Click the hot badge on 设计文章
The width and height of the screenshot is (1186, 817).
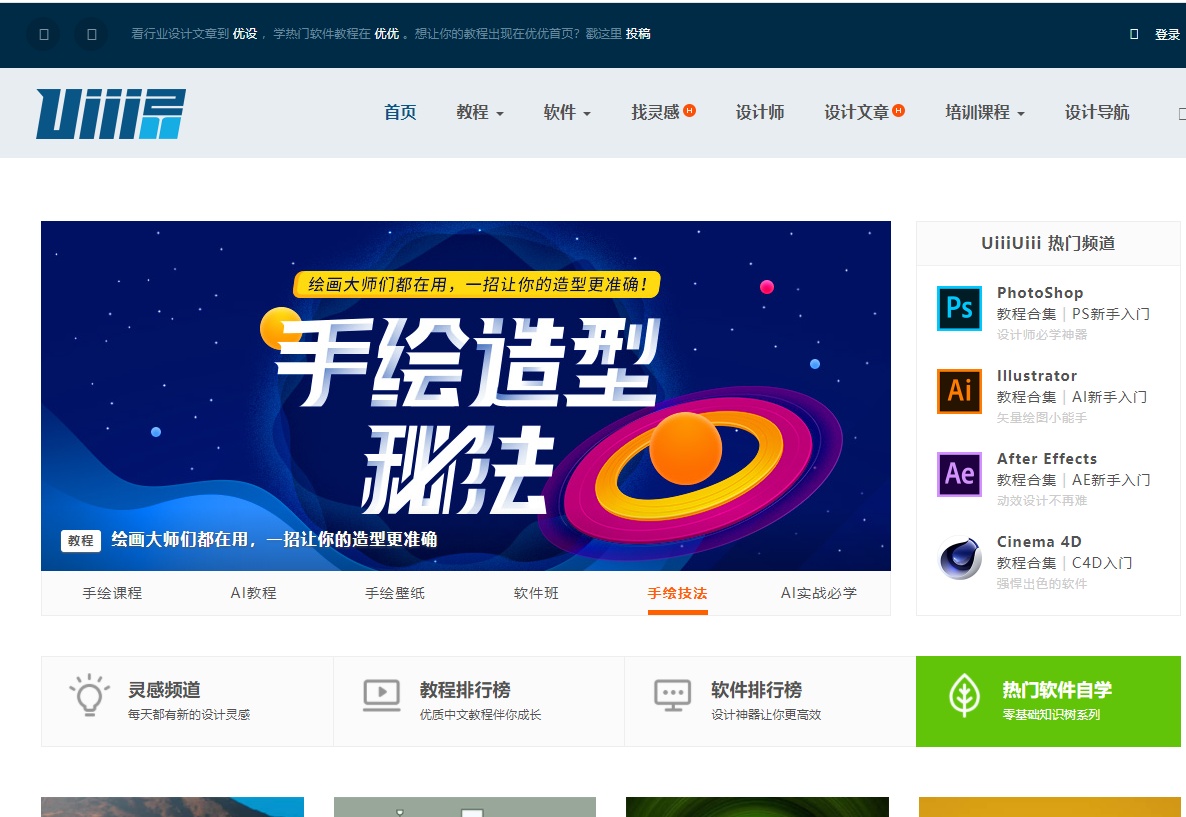(x=898, y=110)
